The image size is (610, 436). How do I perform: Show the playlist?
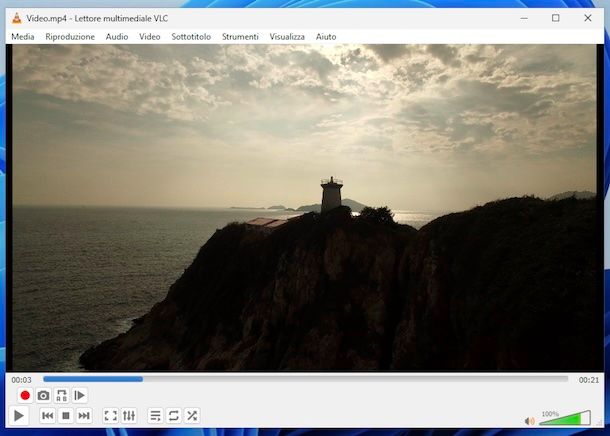point(155,416)
